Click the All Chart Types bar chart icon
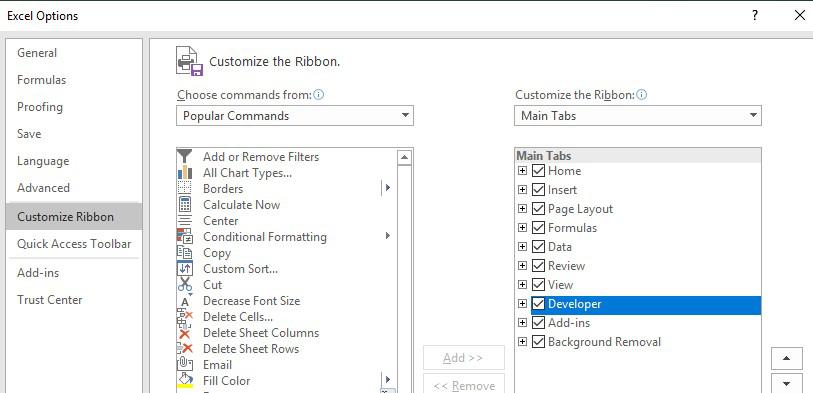 click(x=185, y=173)
